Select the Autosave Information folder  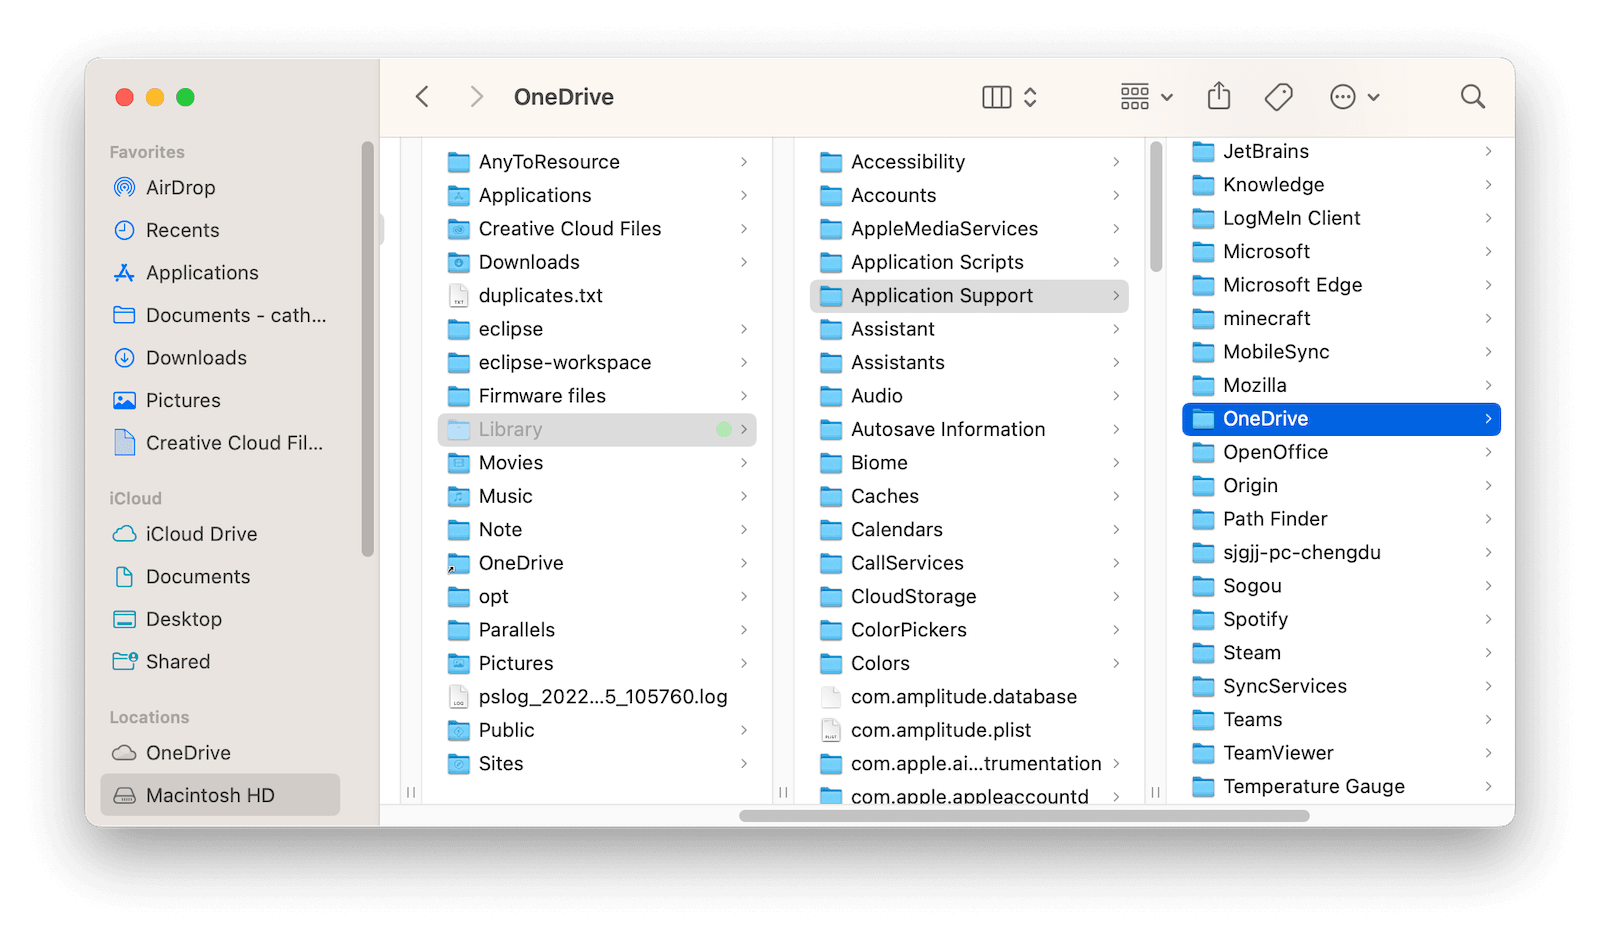click(969, 430)
